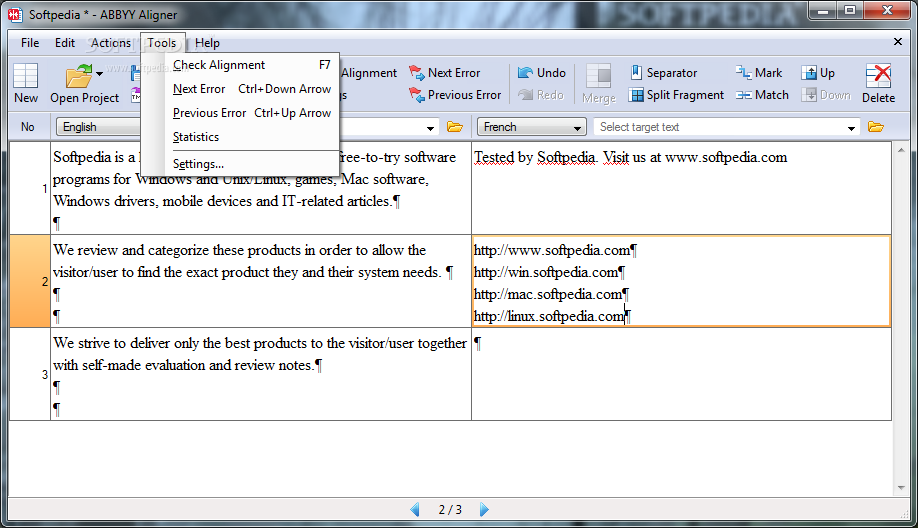Expand the Open Project dropdown arrow

[100, 74]
